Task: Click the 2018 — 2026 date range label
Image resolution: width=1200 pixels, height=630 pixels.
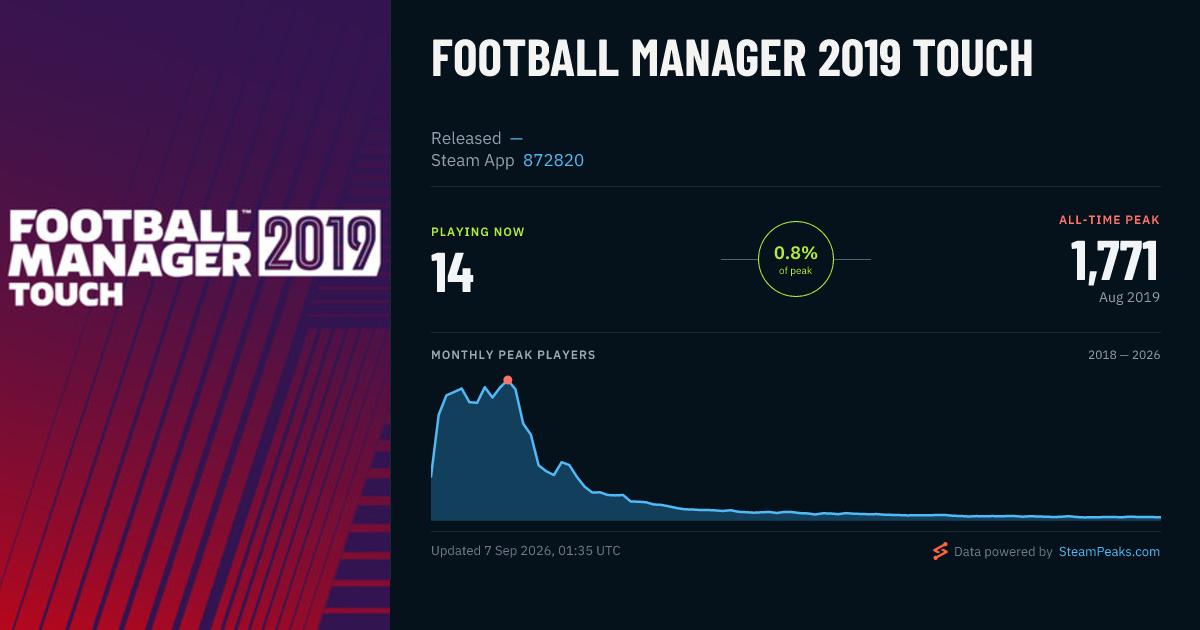Action: pyautogui.click(x=1124, y=355)
